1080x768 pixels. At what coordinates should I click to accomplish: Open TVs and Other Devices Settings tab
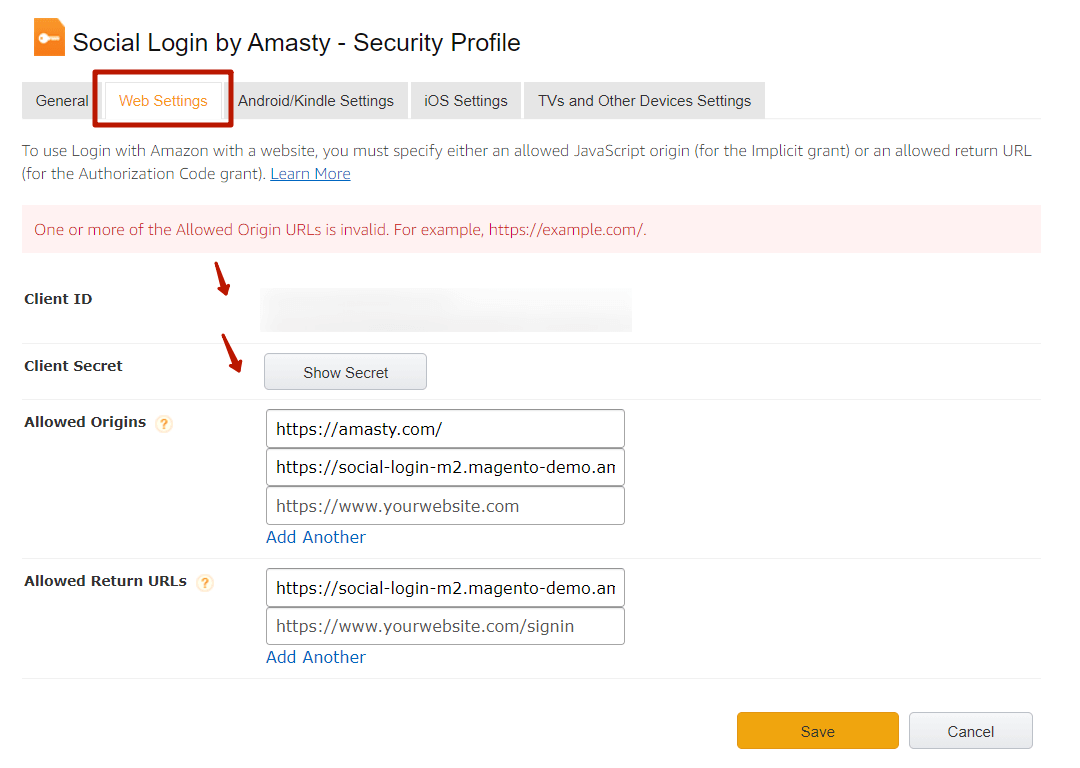click(644, 101)
